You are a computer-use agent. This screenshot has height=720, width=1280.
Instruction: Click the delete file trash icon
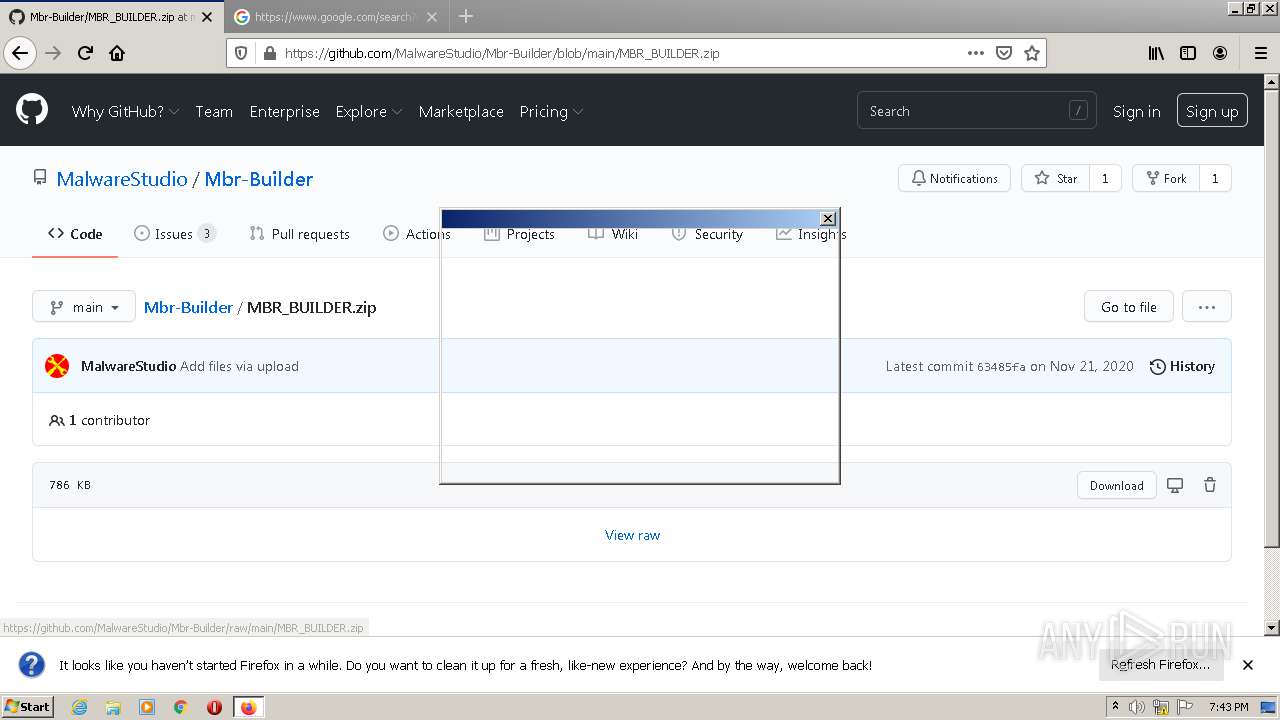pos(1210,485)
